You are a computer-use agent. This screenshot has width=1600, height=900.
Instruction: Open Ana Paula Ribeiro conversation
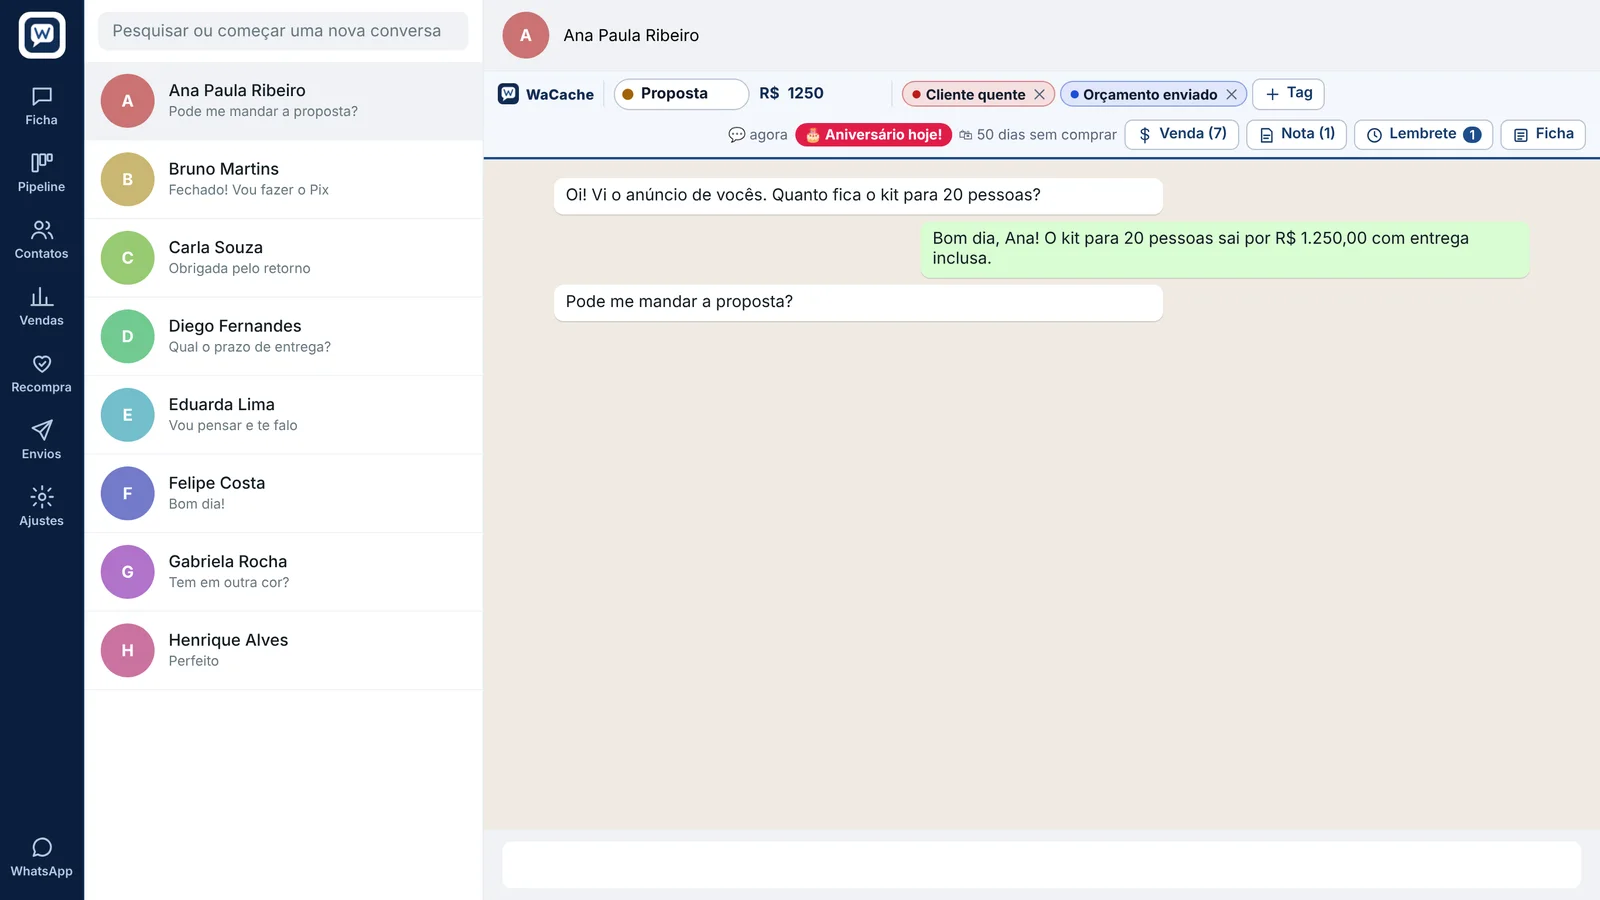coord(283,101)
